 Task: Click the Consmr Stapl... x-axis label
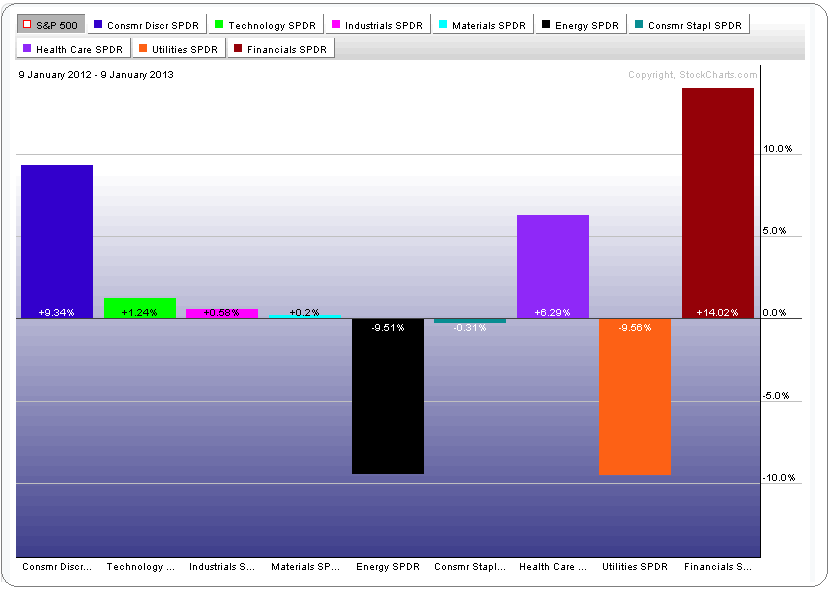(x=470, y=567)
